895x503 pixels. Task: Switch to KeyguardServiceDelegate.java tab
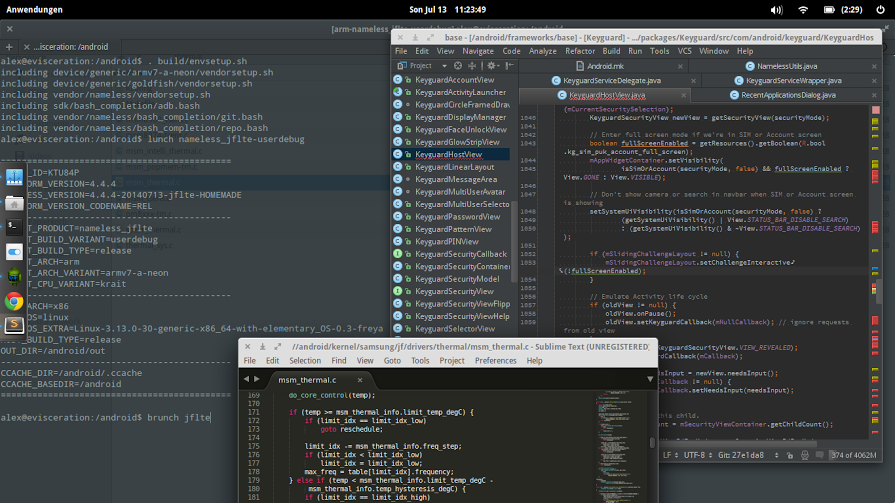(x=612, y=81)
